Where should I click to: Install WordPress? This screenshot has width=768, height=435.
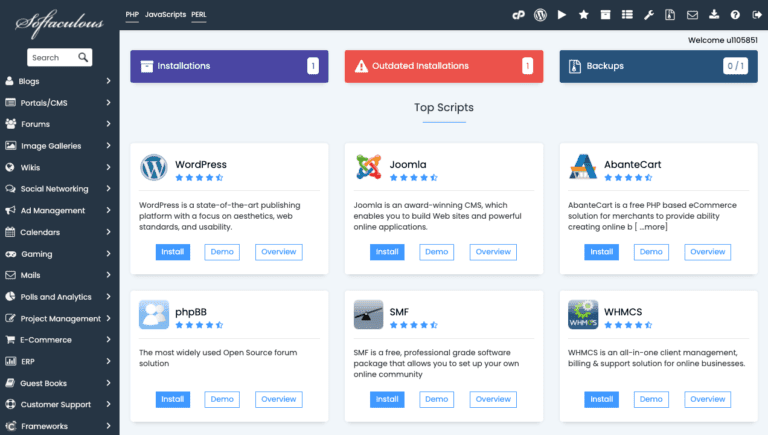click(173, 252)
